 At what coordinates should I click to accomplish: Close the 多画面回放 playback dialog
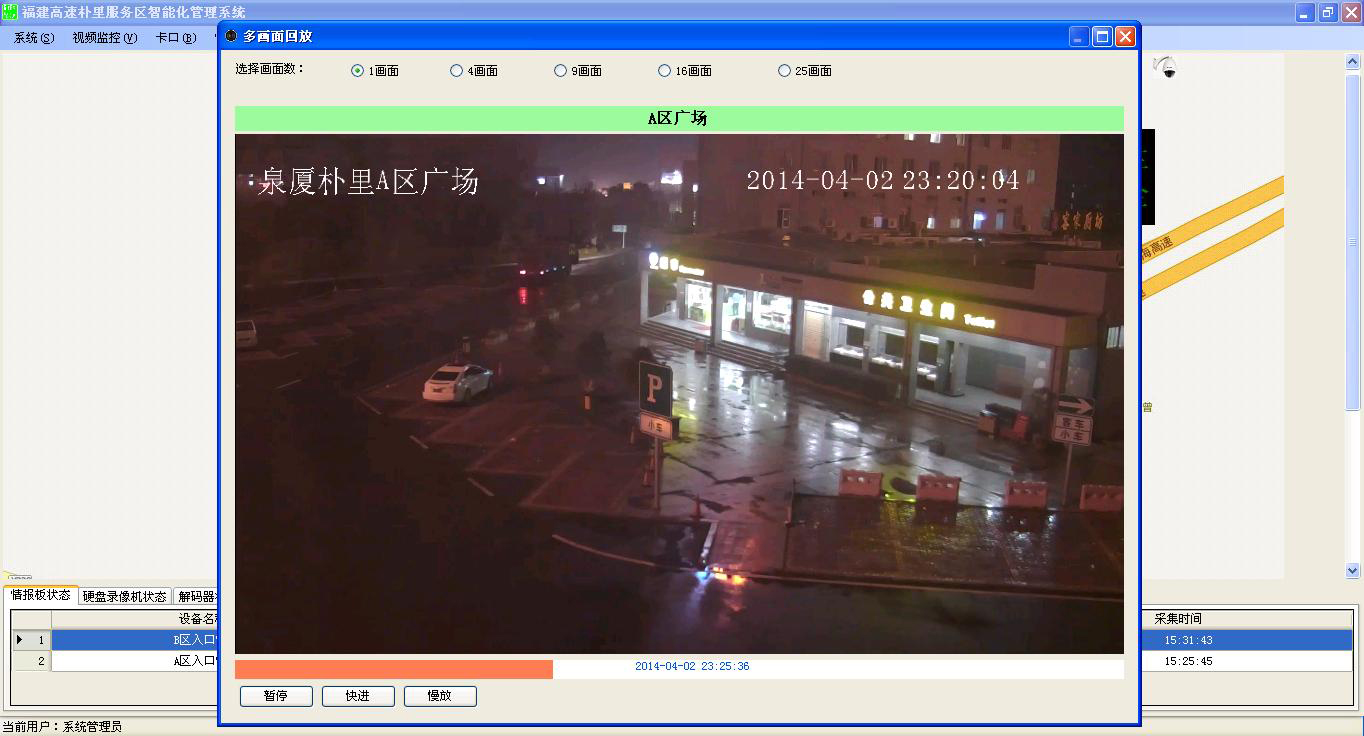[1125, 37]
